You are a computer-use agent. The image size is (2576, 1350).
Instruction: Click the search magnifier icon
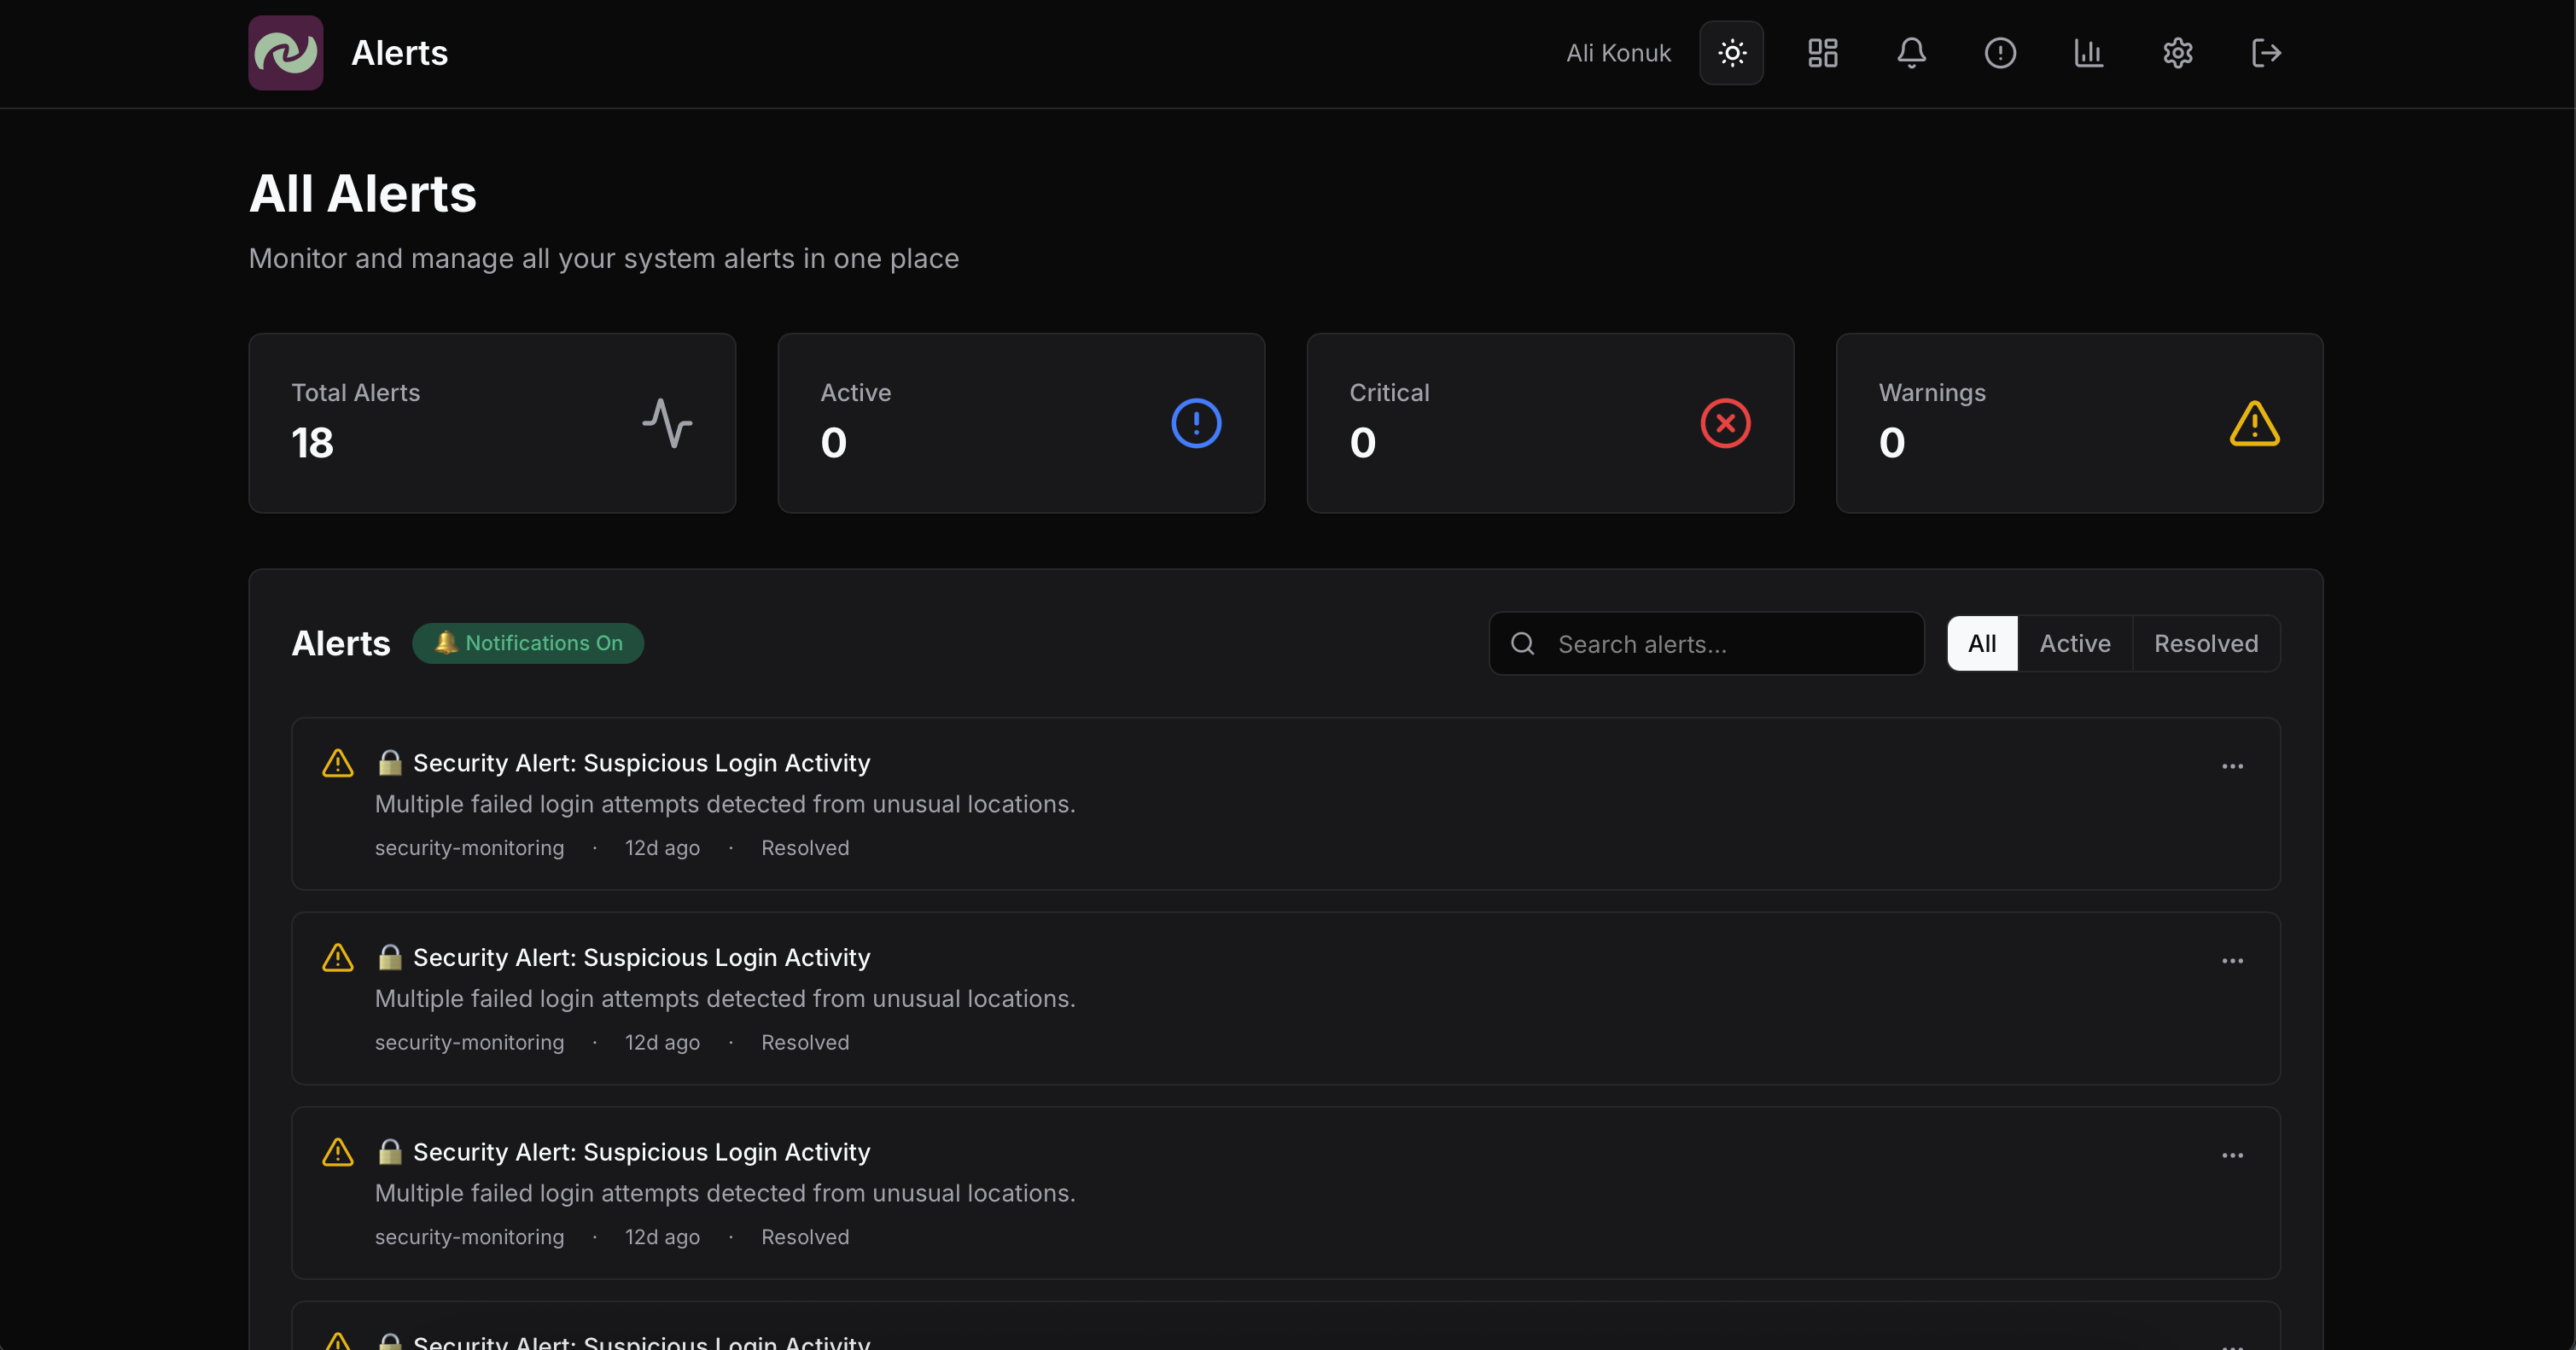[1522, 643]
